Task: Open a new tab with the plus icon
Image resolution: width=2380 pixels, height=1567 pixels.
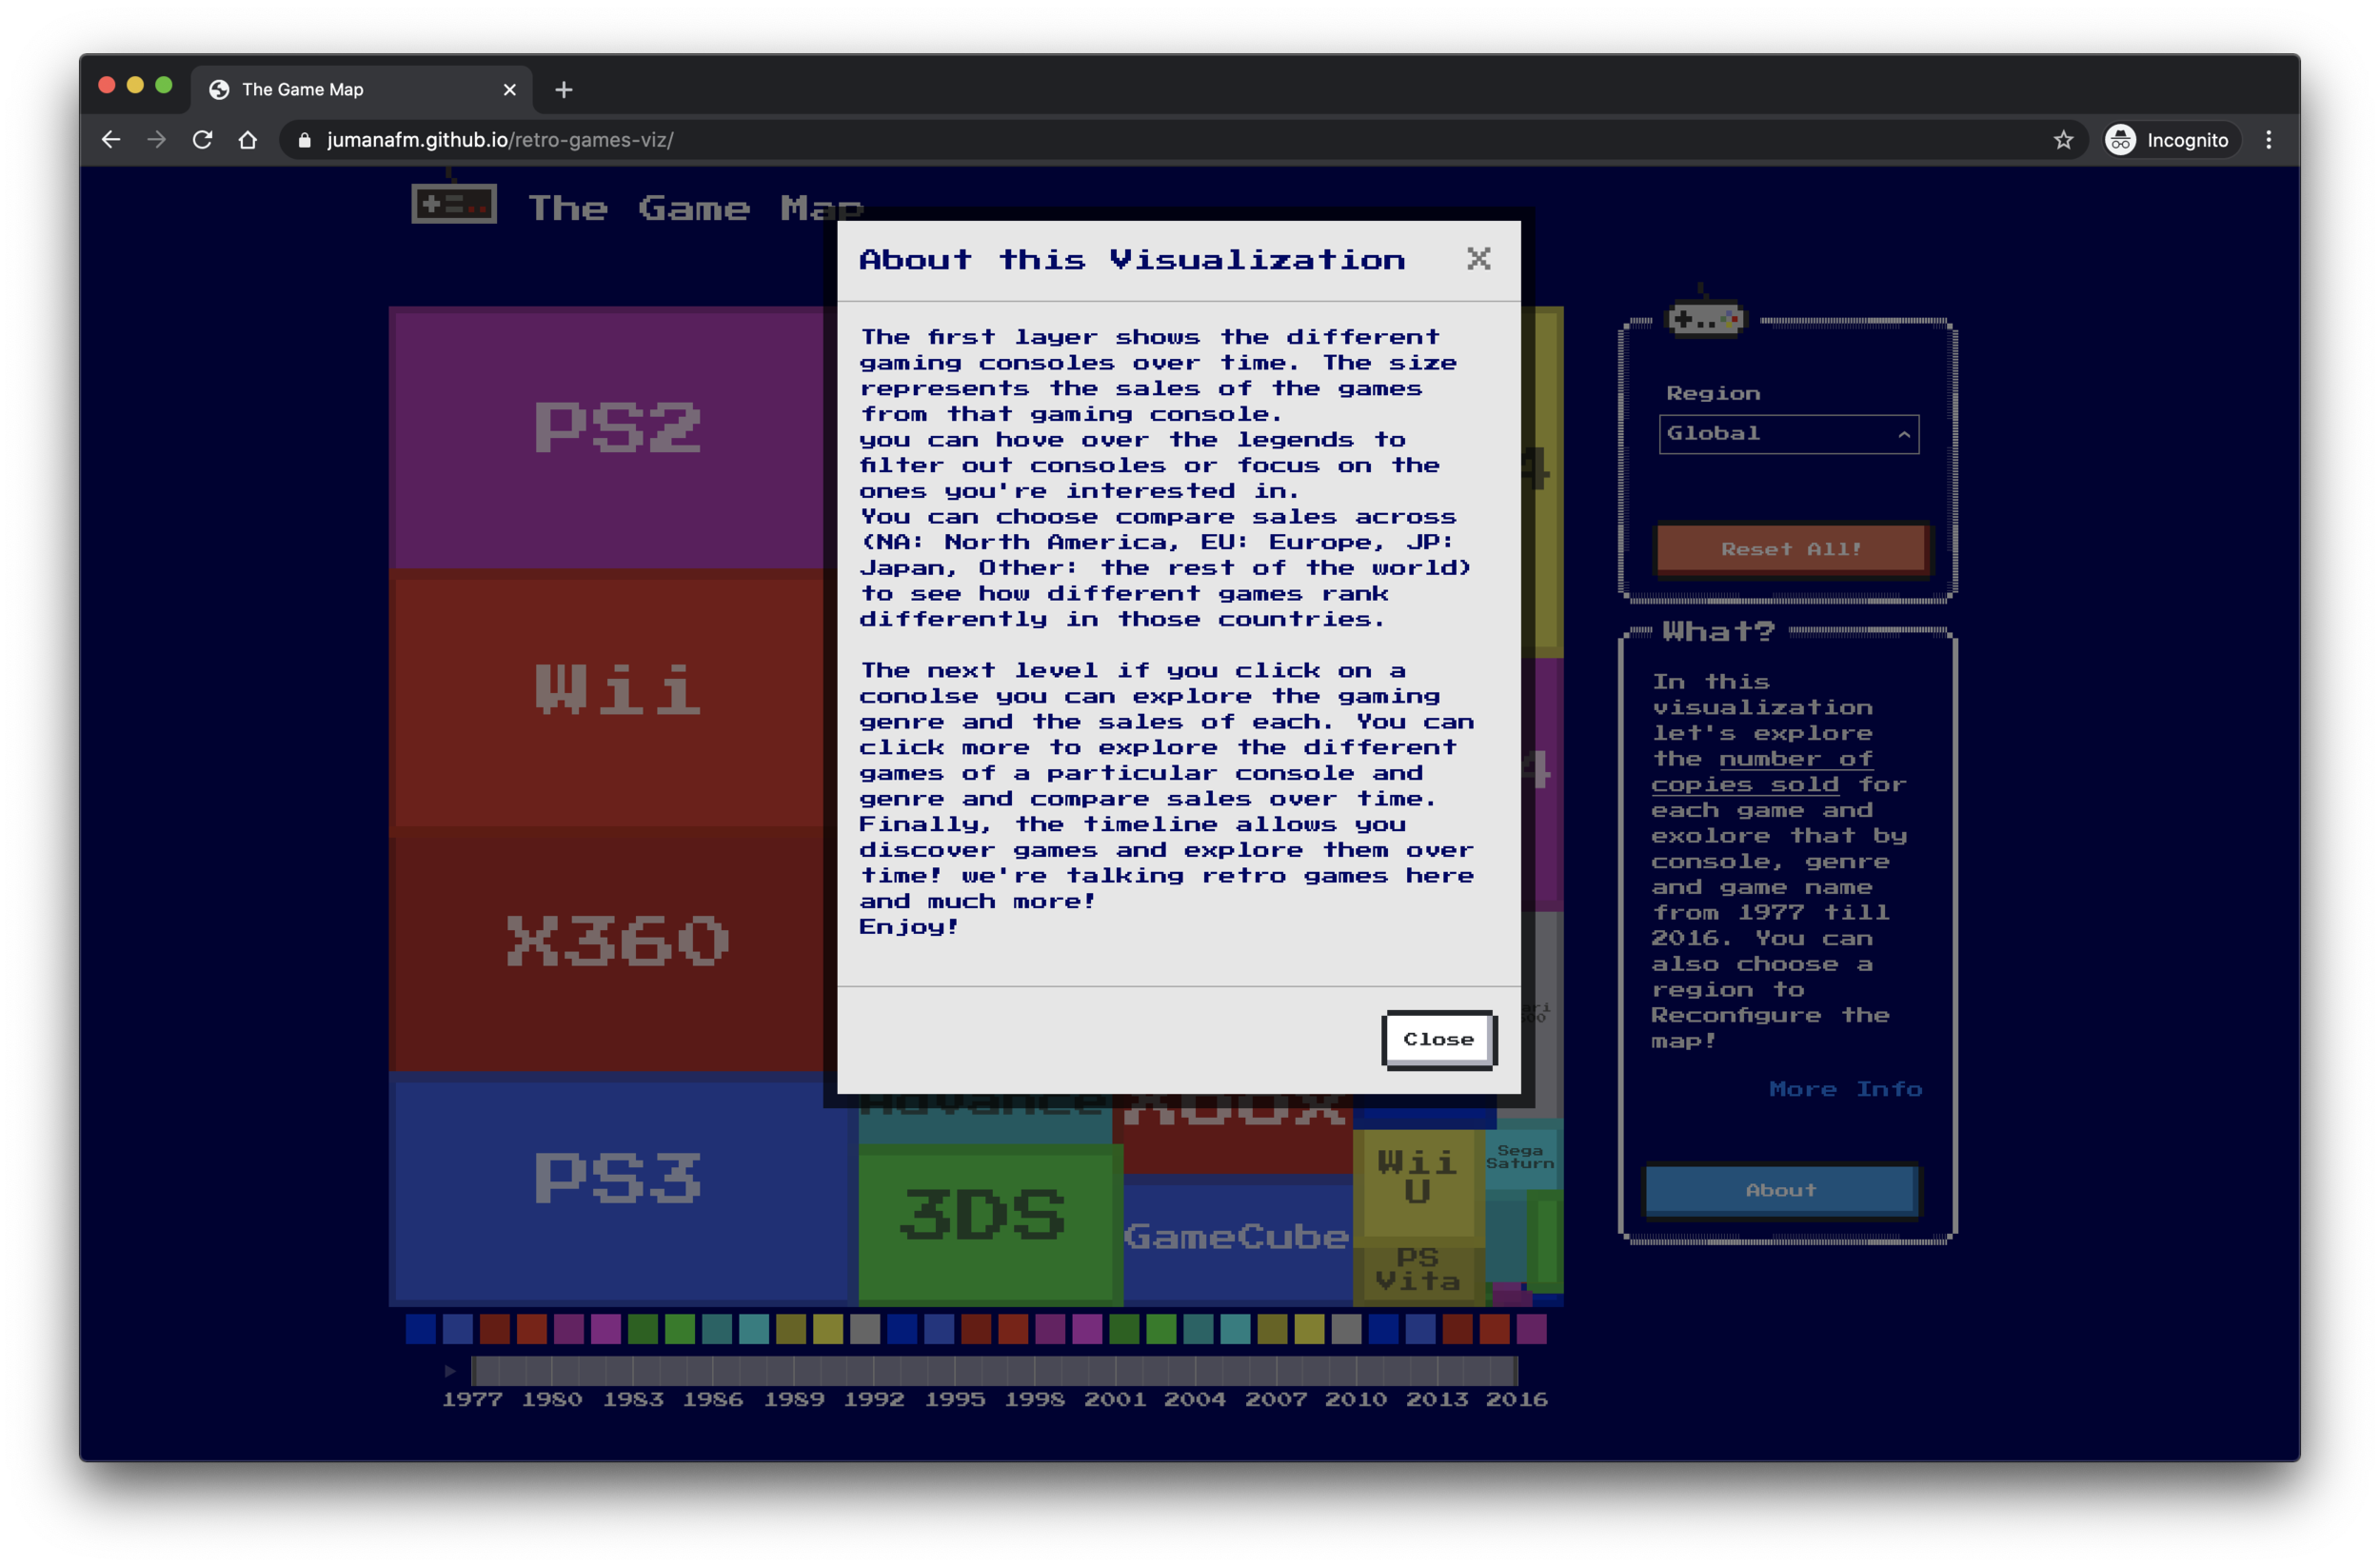Action: click(564, 90)
